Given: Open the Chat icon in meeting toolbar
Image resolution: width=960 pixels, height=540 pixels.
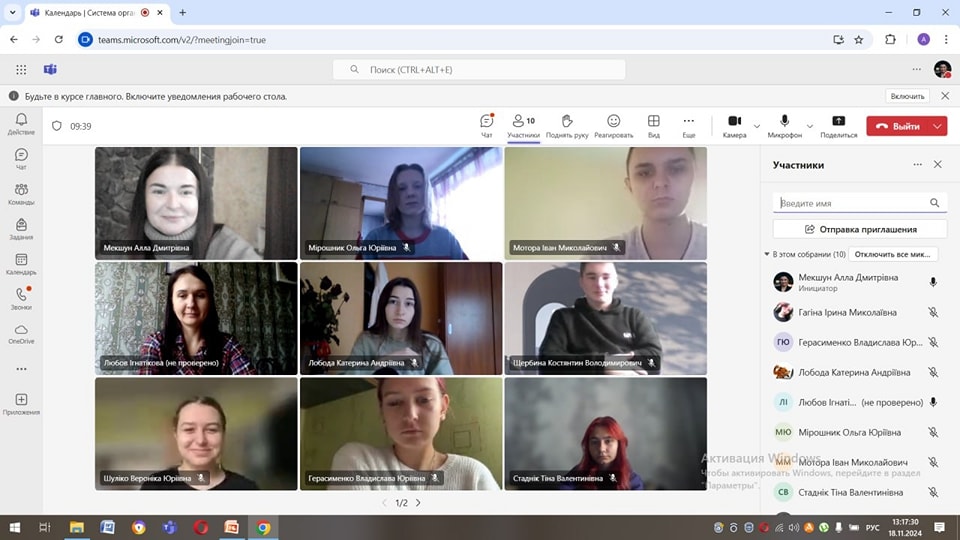Looking at the screenshot, I should tap(487, 122).
